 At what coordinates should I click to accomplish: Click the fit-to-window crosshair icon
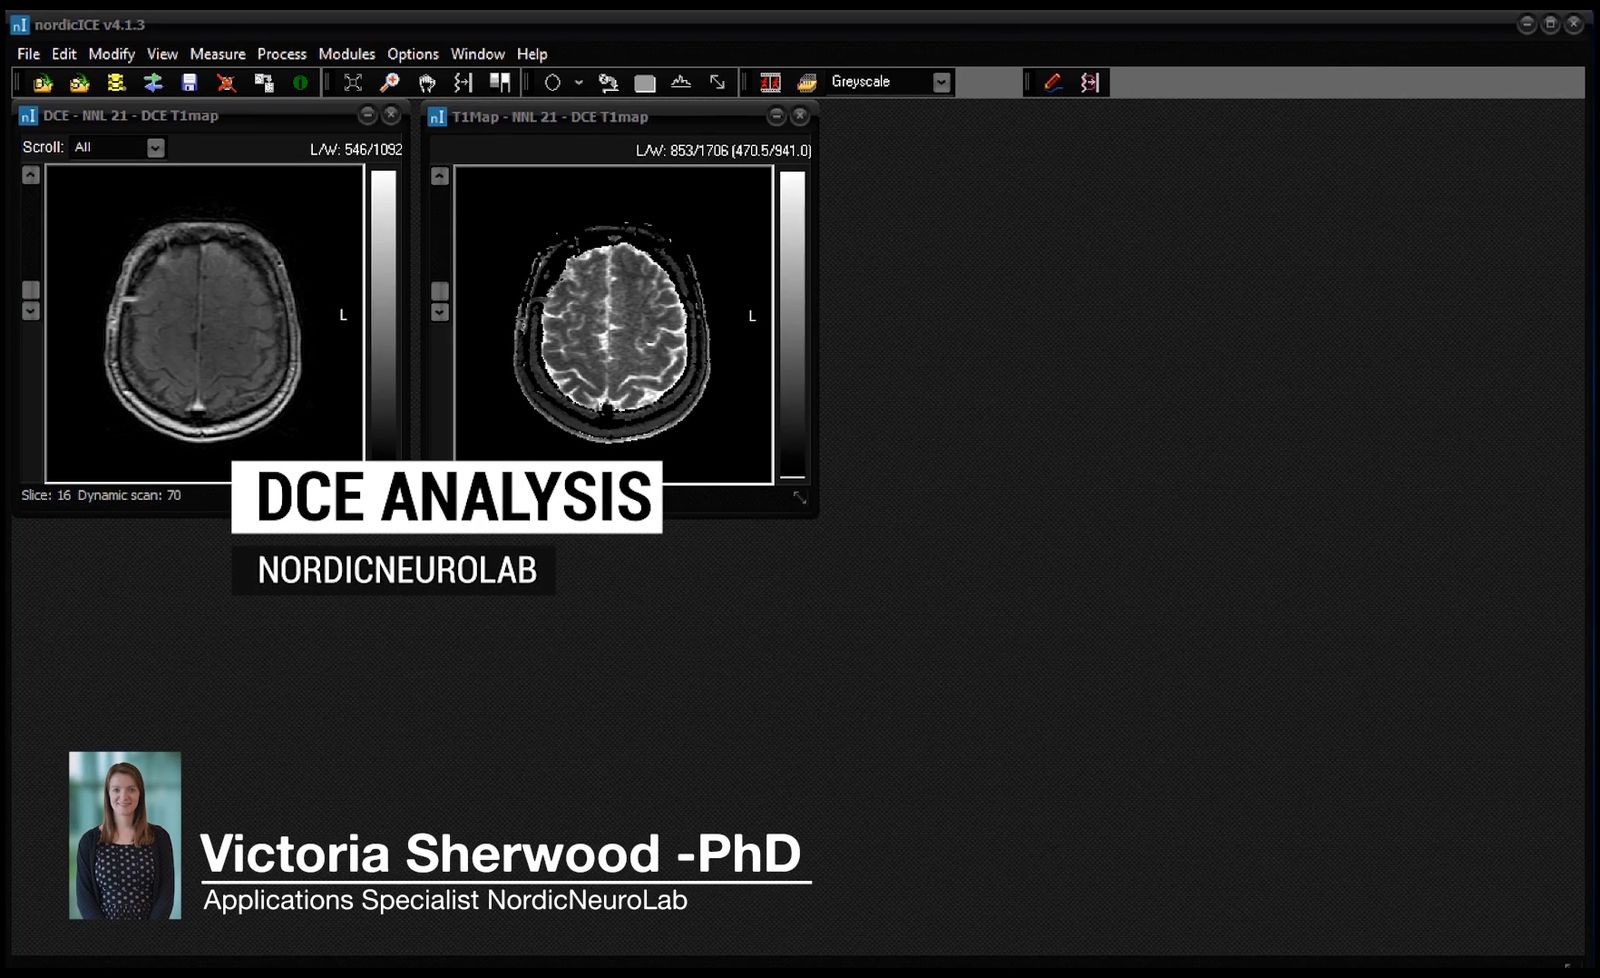354,83
